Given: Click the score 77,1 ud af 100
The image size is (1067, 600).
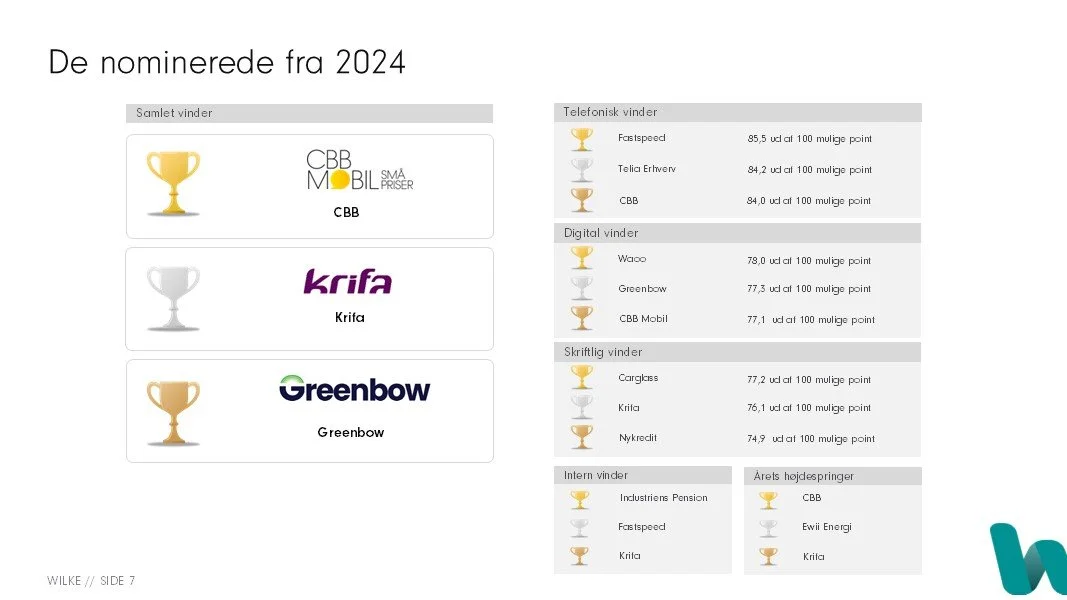Looking at the screenshot, I should pyautogui.click(x=811, y=320).
